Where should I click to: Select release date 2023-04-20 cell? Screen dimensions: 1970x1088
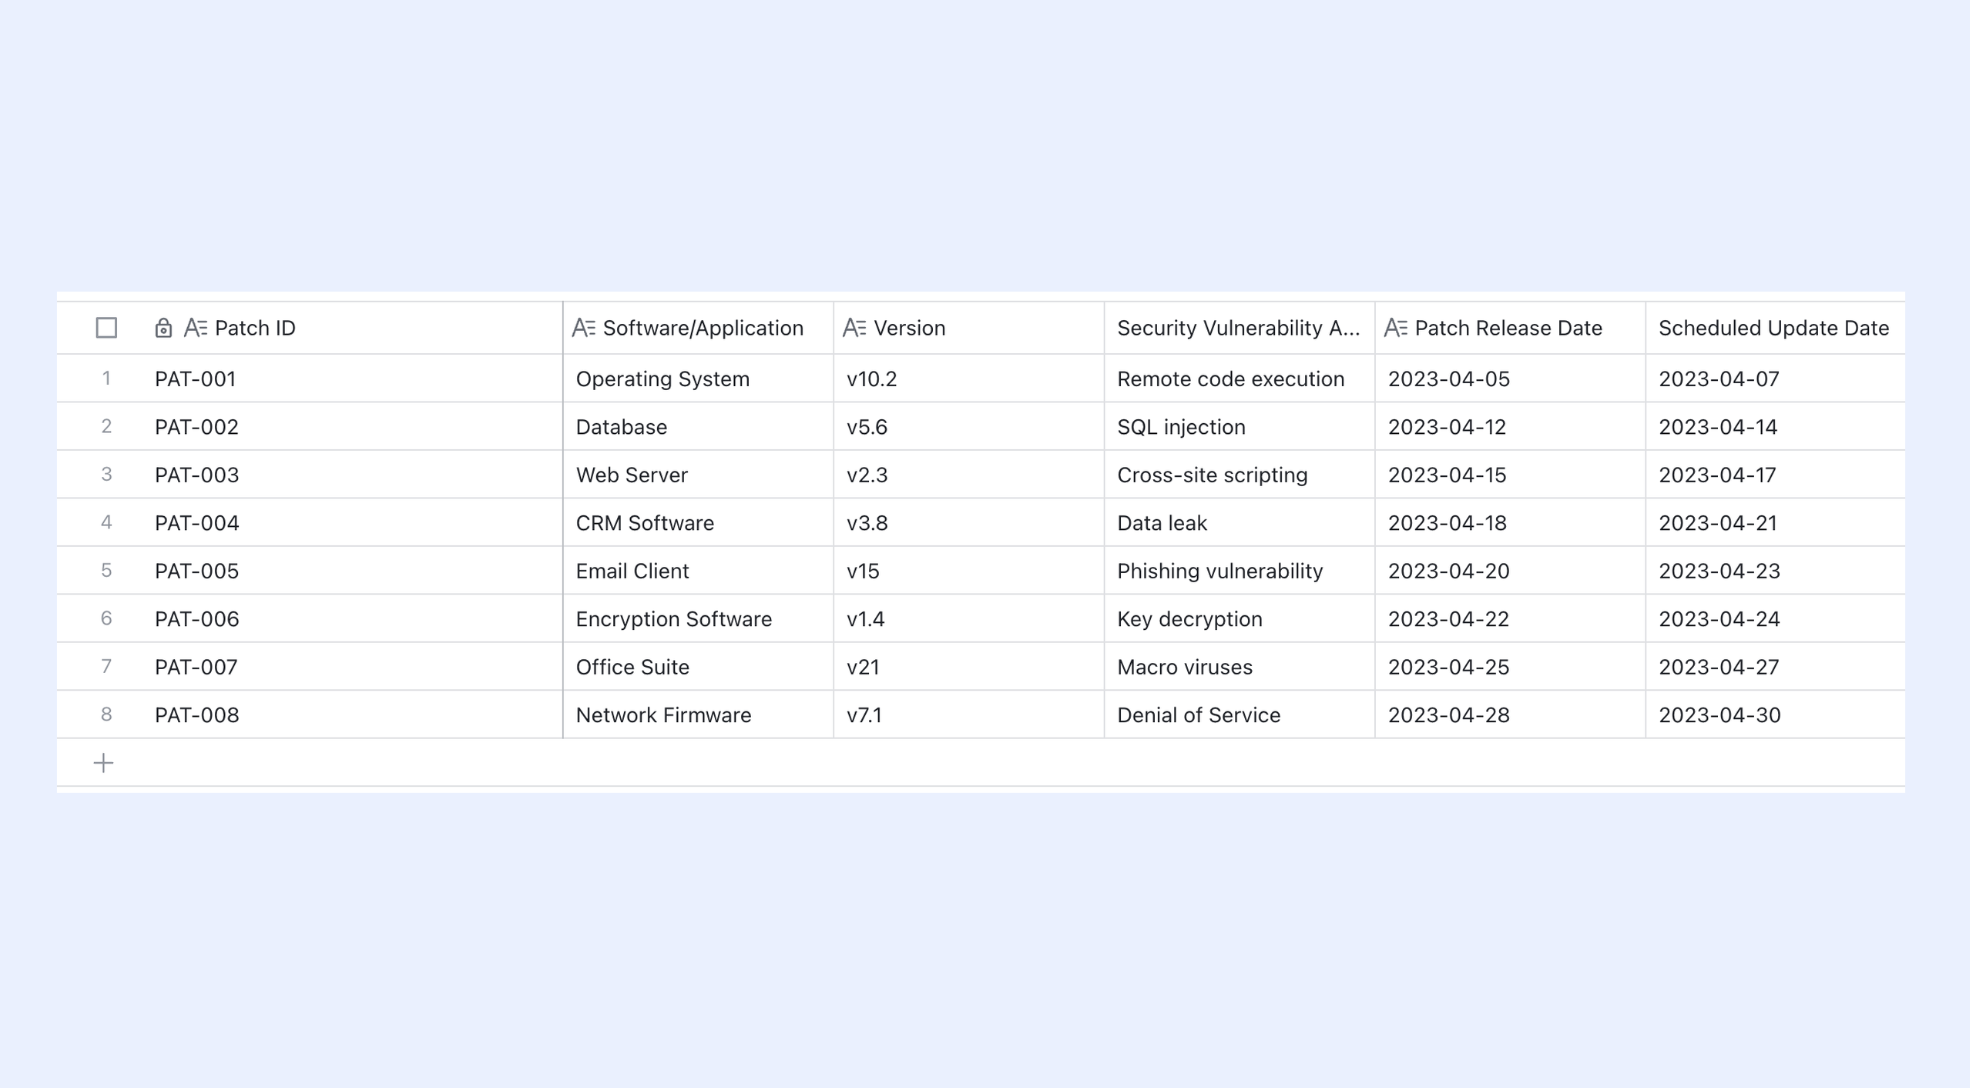1510,571
